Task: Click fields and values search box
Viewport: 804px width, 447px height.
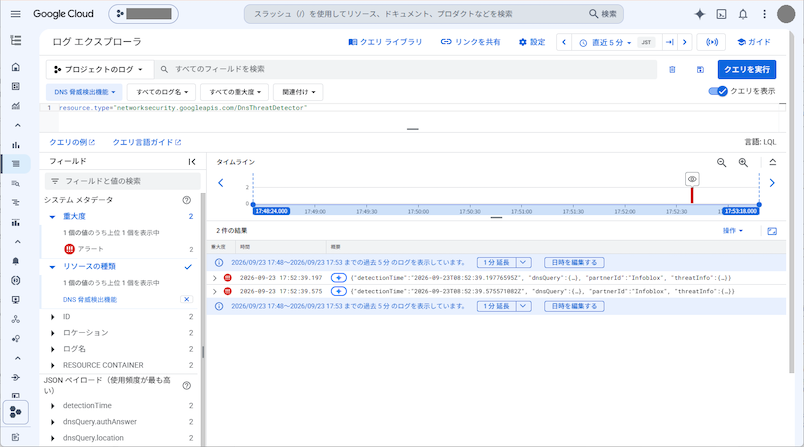Action: [123, 181]
